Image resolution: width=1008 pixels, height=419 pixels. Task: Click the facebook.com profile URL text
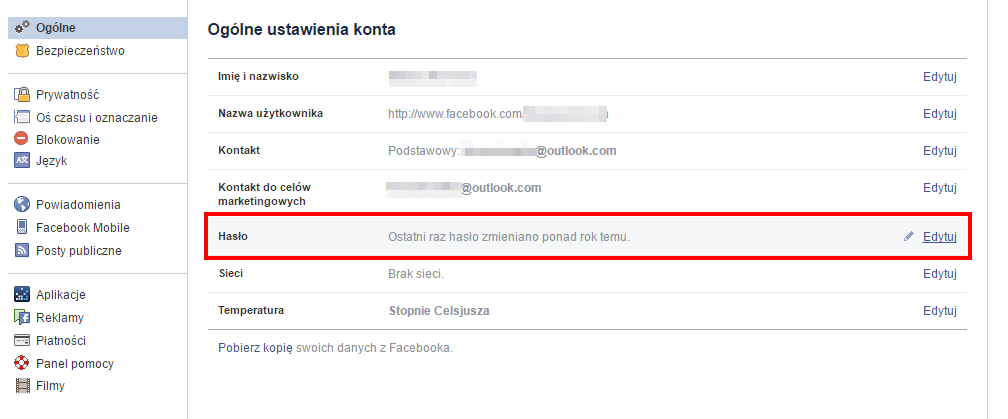[498, 114]
